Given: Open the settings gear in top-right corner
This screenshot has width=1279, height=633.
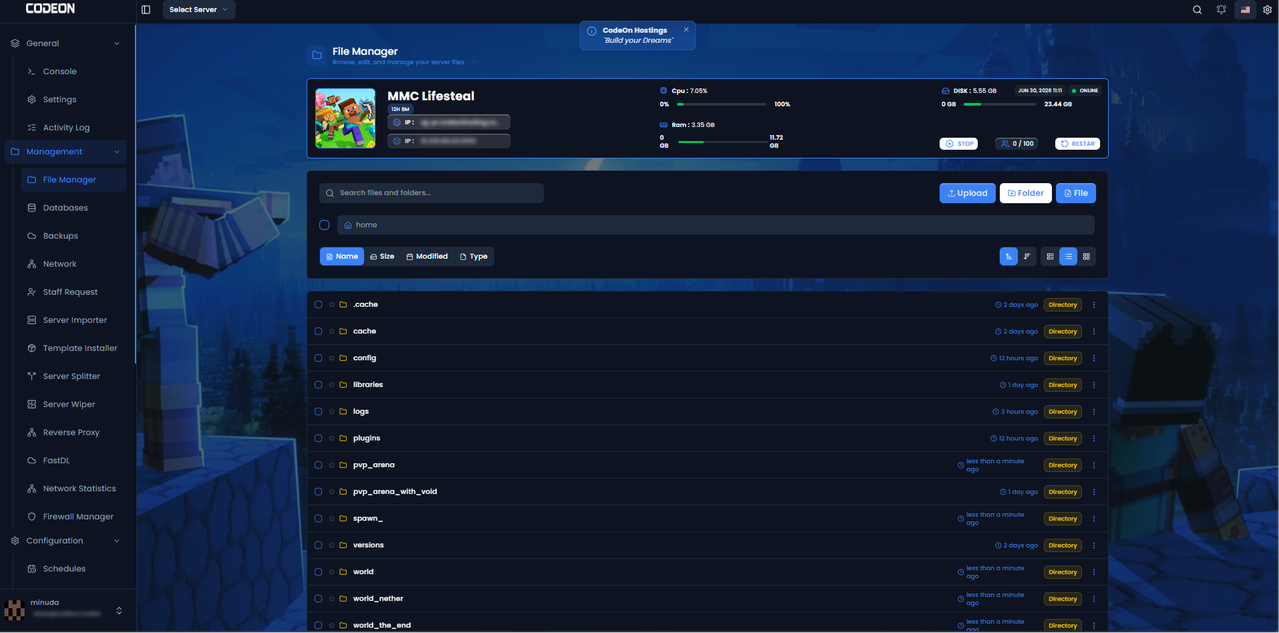Looking at the screenshot, I should 1267,10.
